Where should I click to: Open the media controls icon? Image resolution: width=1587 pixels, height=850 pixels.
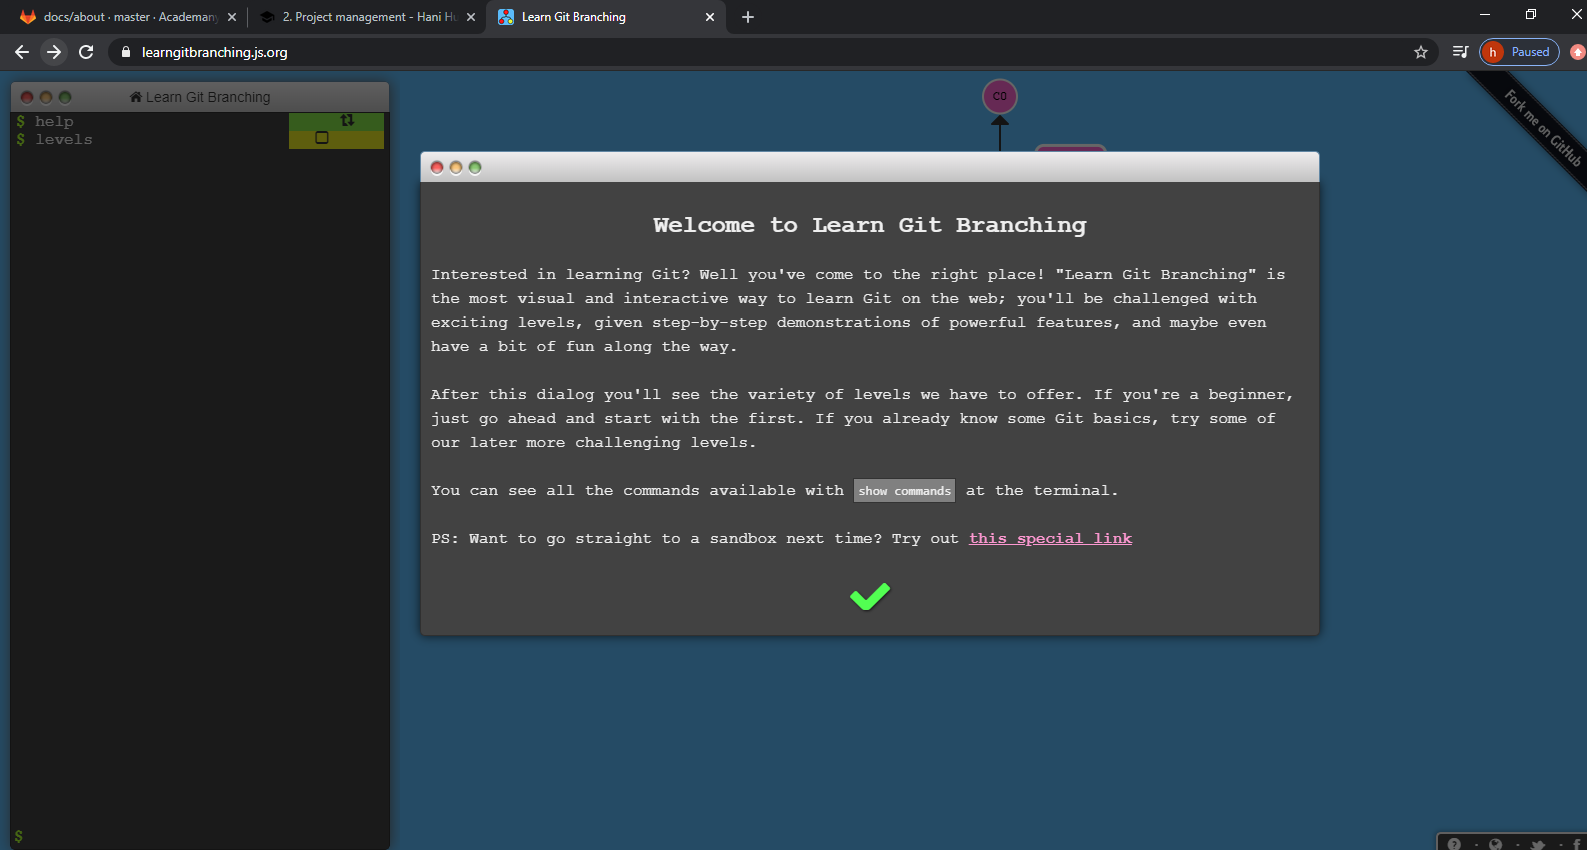pos(1461,52)
